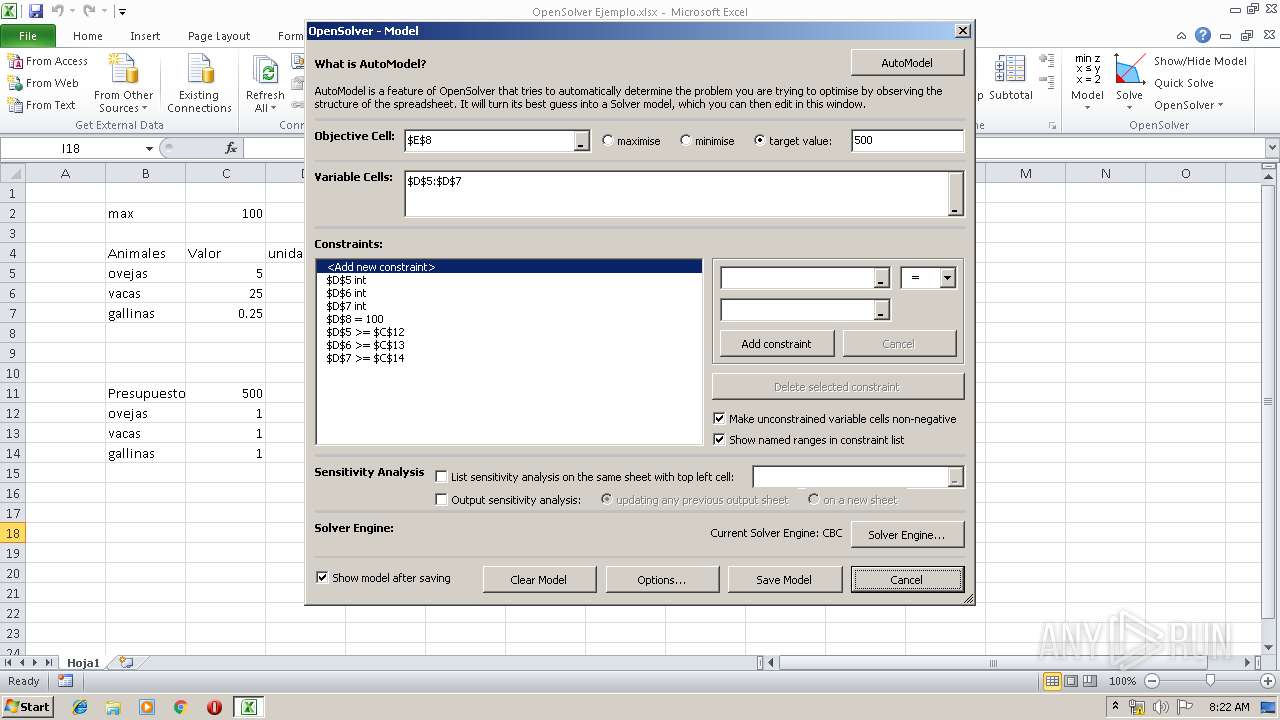This screenshot has width=1280, height=720.
Task: Select the maximise radio button
Action: point(608,141)
